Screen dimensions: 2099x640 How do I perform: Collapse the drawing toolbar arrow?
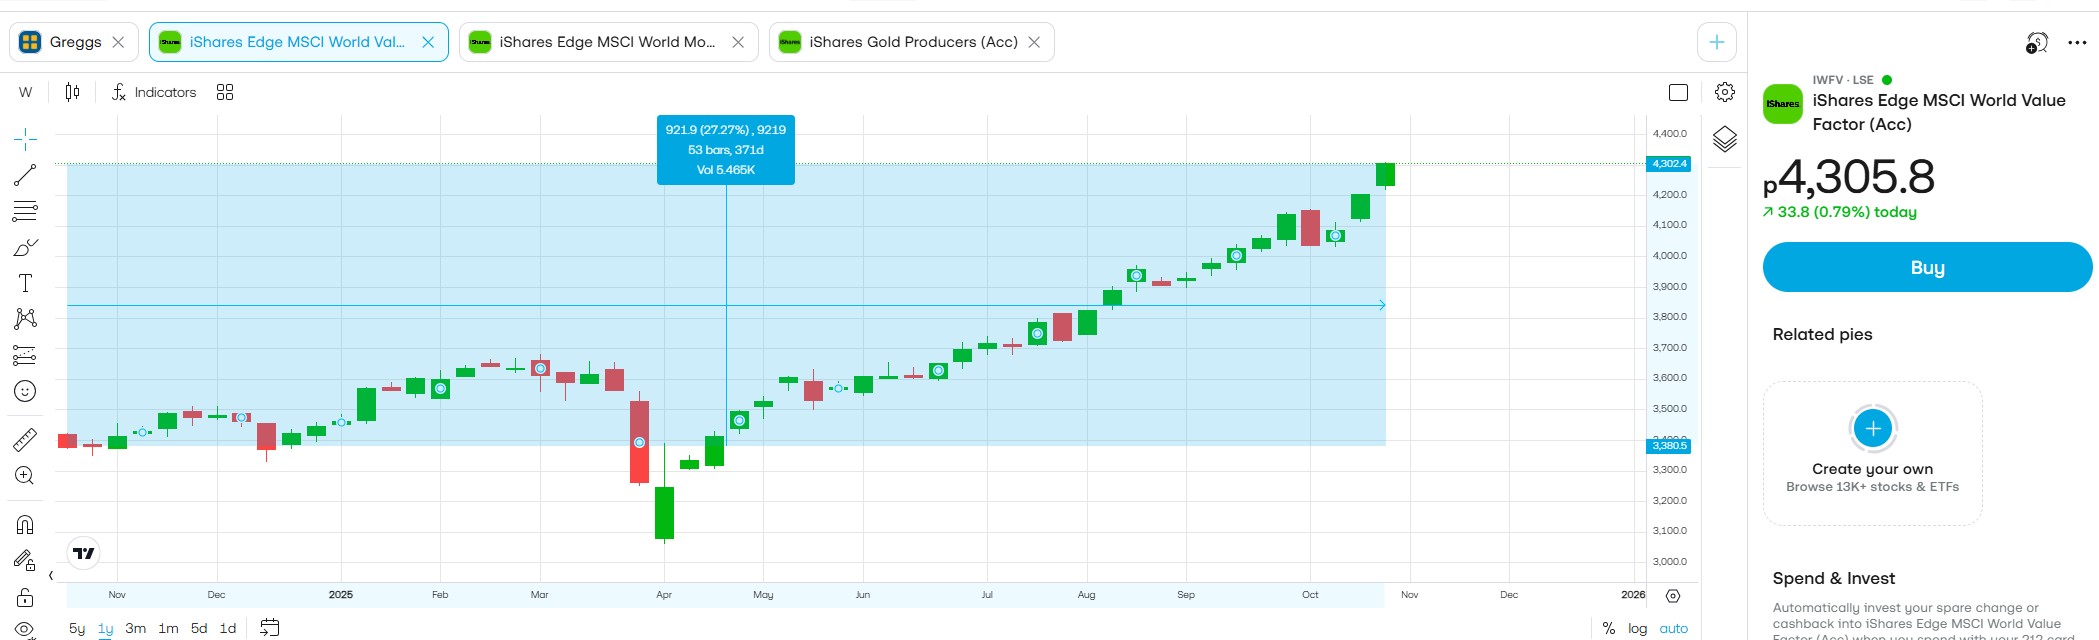pos(51,575)
